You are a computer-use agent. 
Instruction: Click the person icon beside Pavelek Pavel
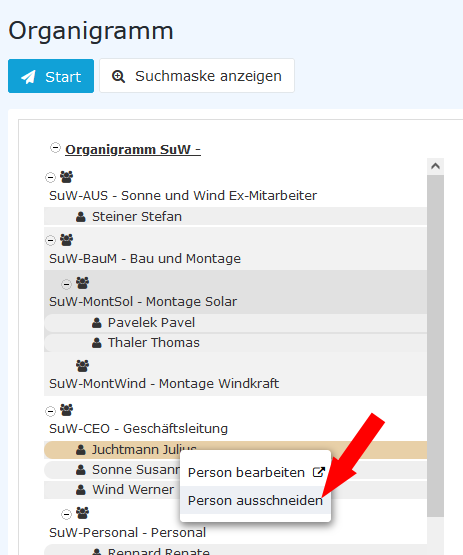pyautogui.click(x=97, y=322)
